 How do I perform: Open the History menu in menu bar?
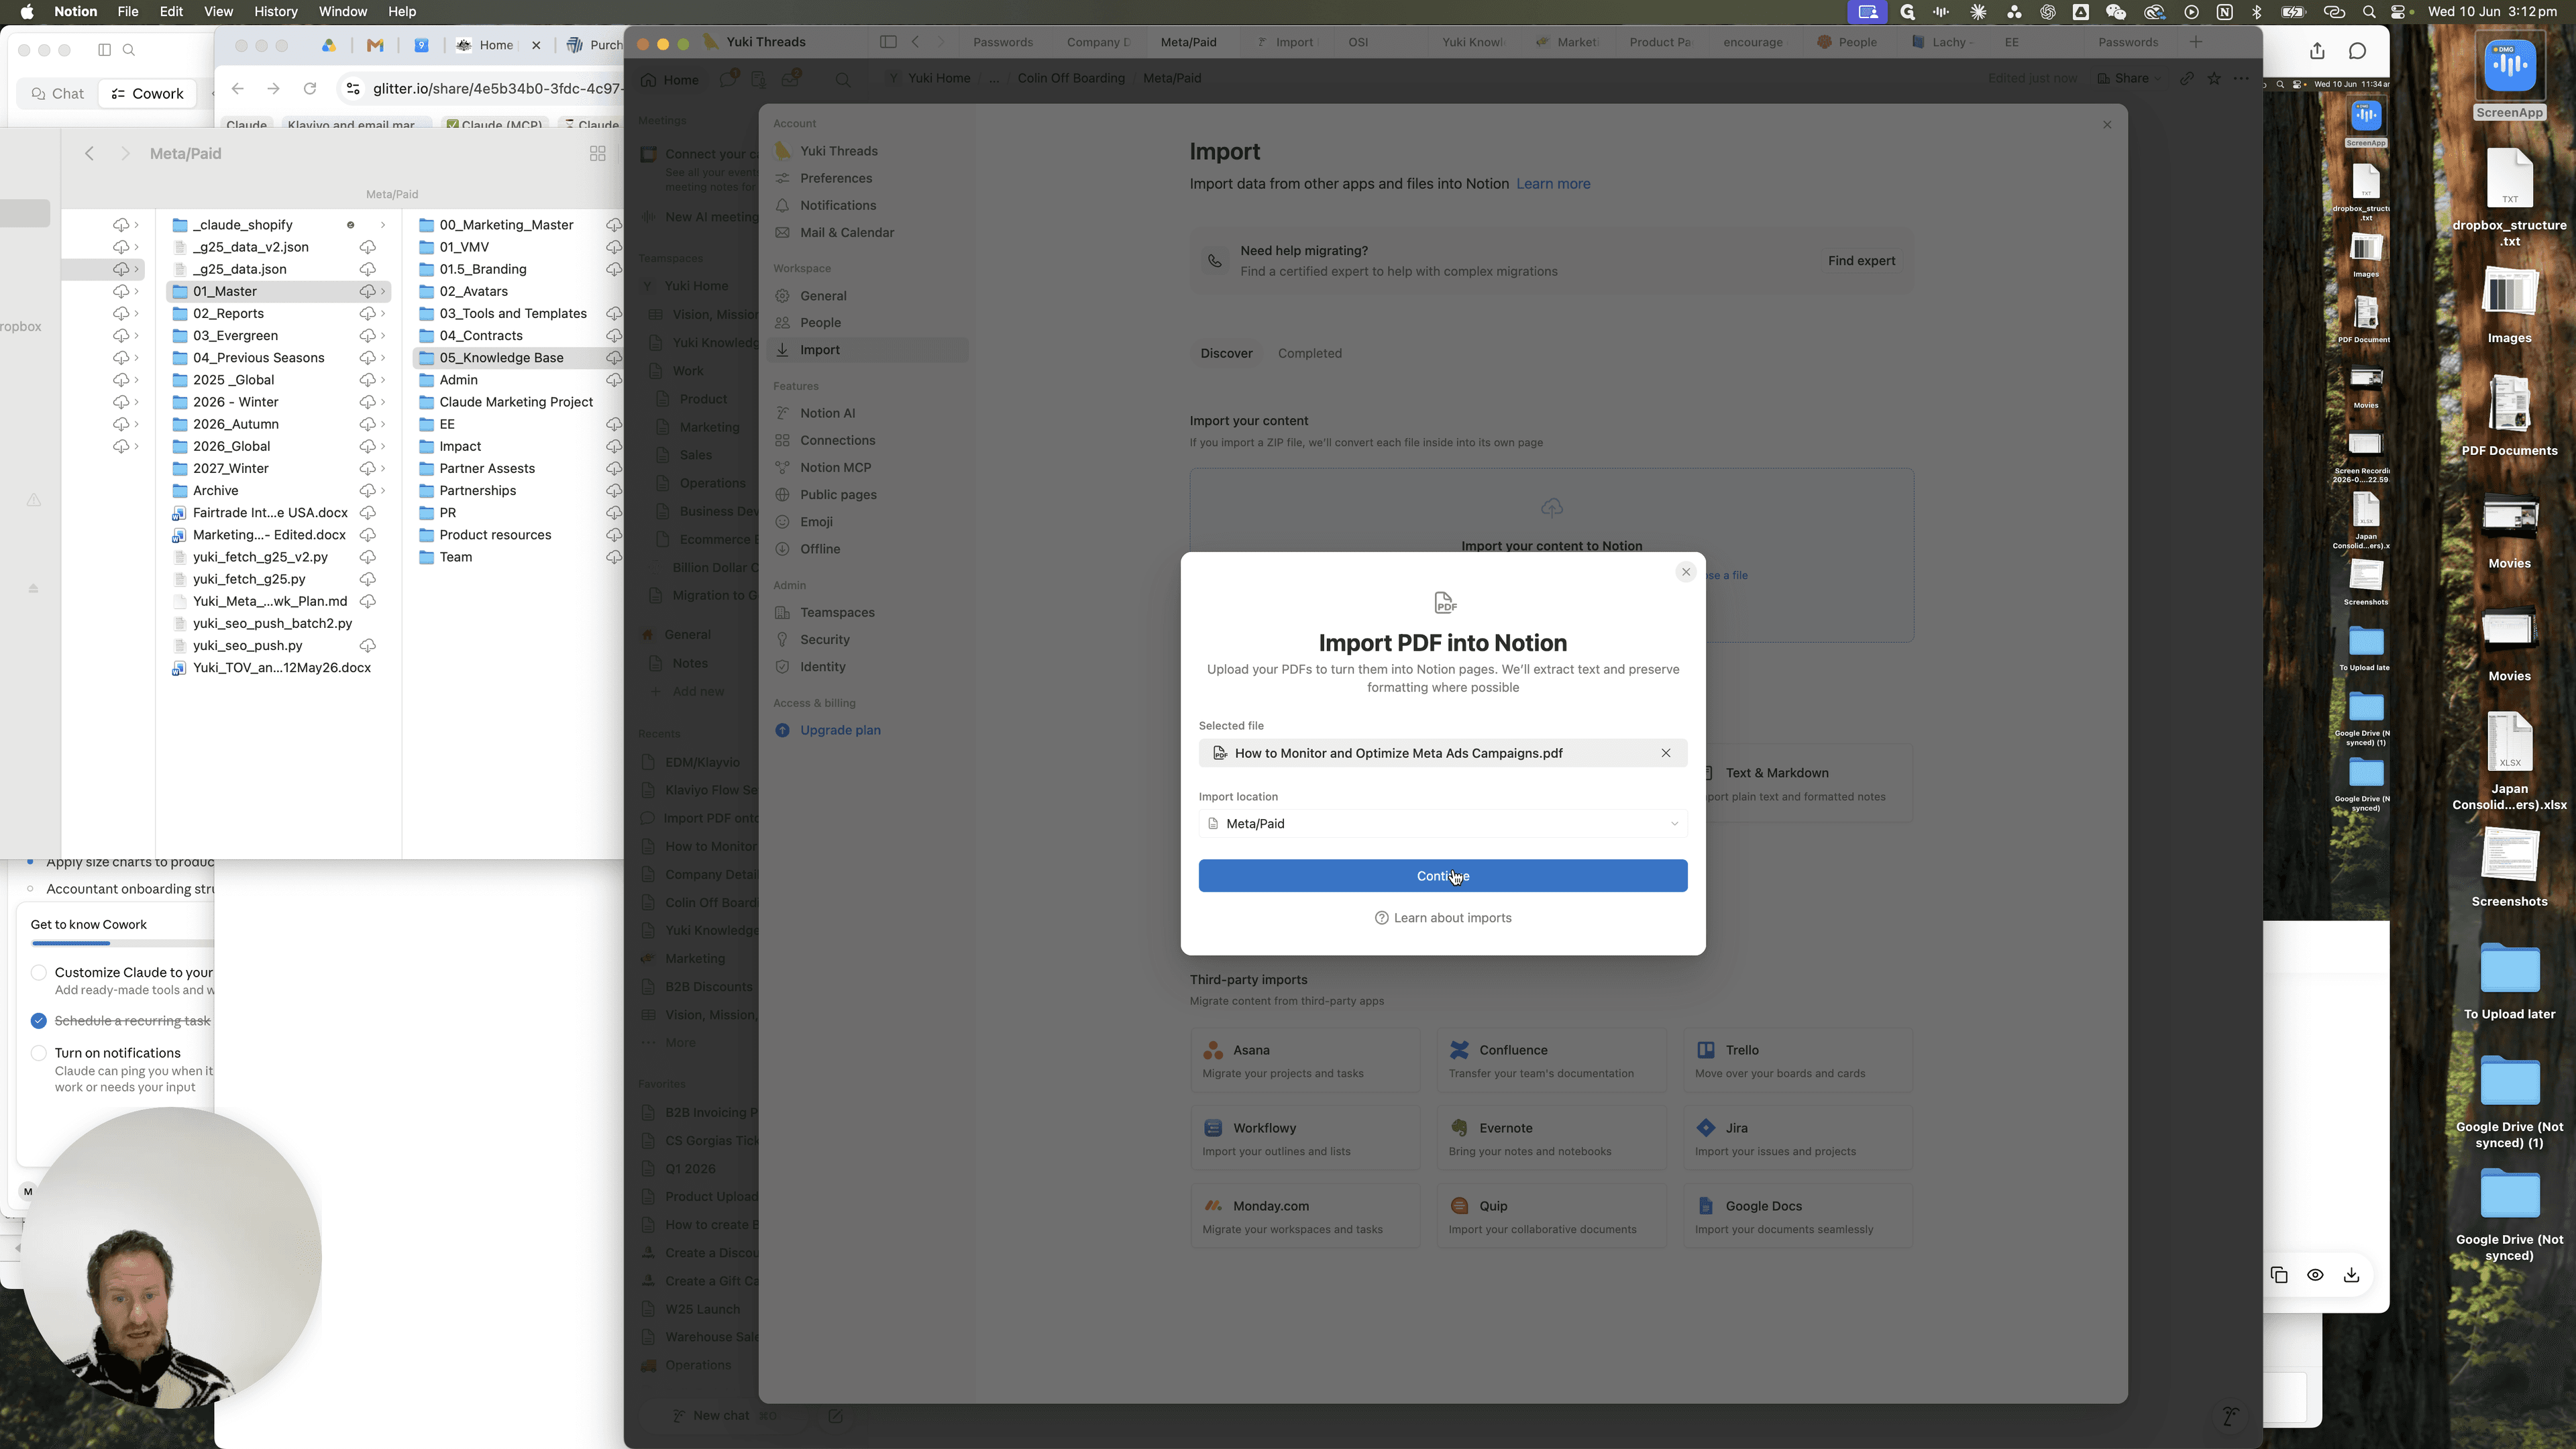click(275, 12)
